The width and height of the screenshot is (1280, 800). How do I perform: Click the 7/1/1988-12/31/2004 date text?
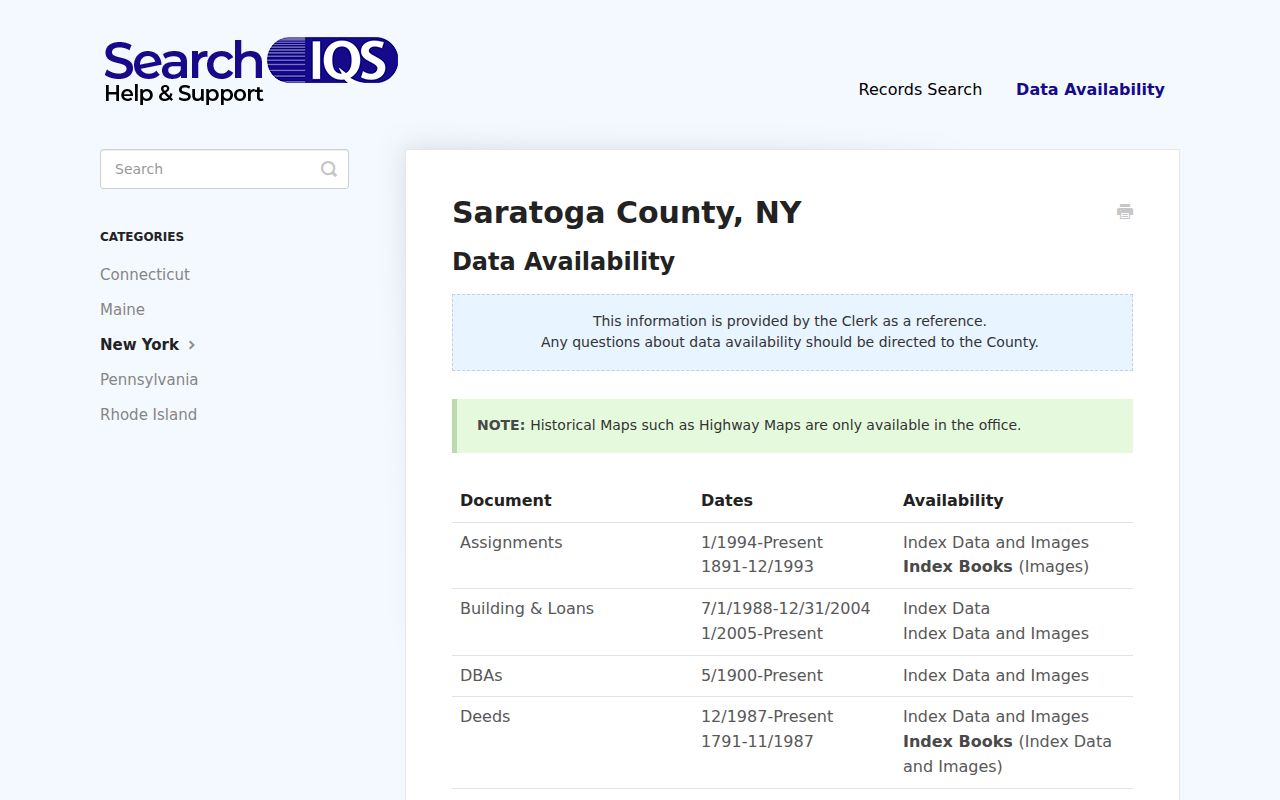[786, 608]
